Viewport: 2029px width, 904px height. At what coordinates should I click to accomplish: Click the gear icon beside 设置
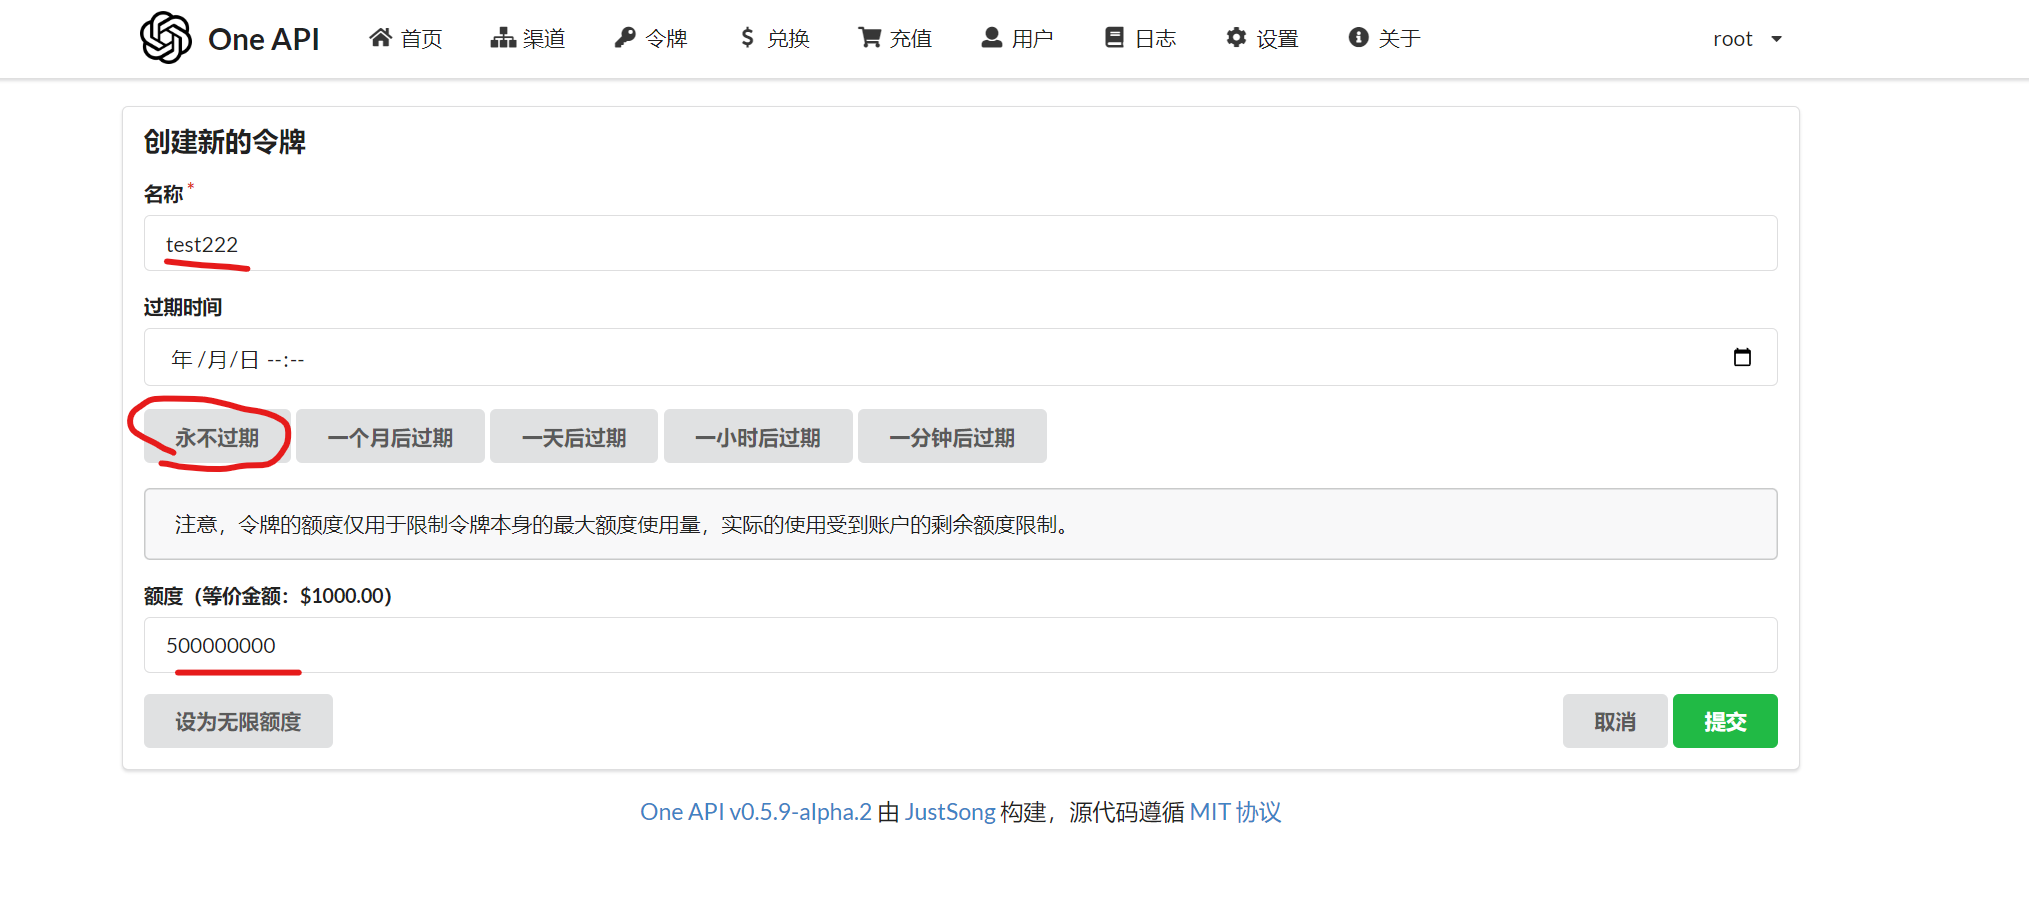[1236, 38]
